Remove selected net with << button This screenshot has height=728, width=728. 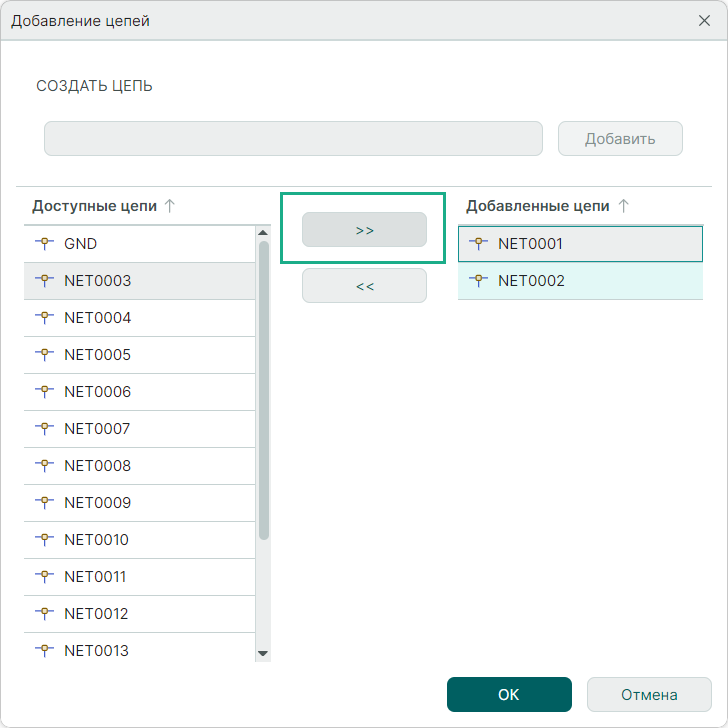[x=364, y=286]
